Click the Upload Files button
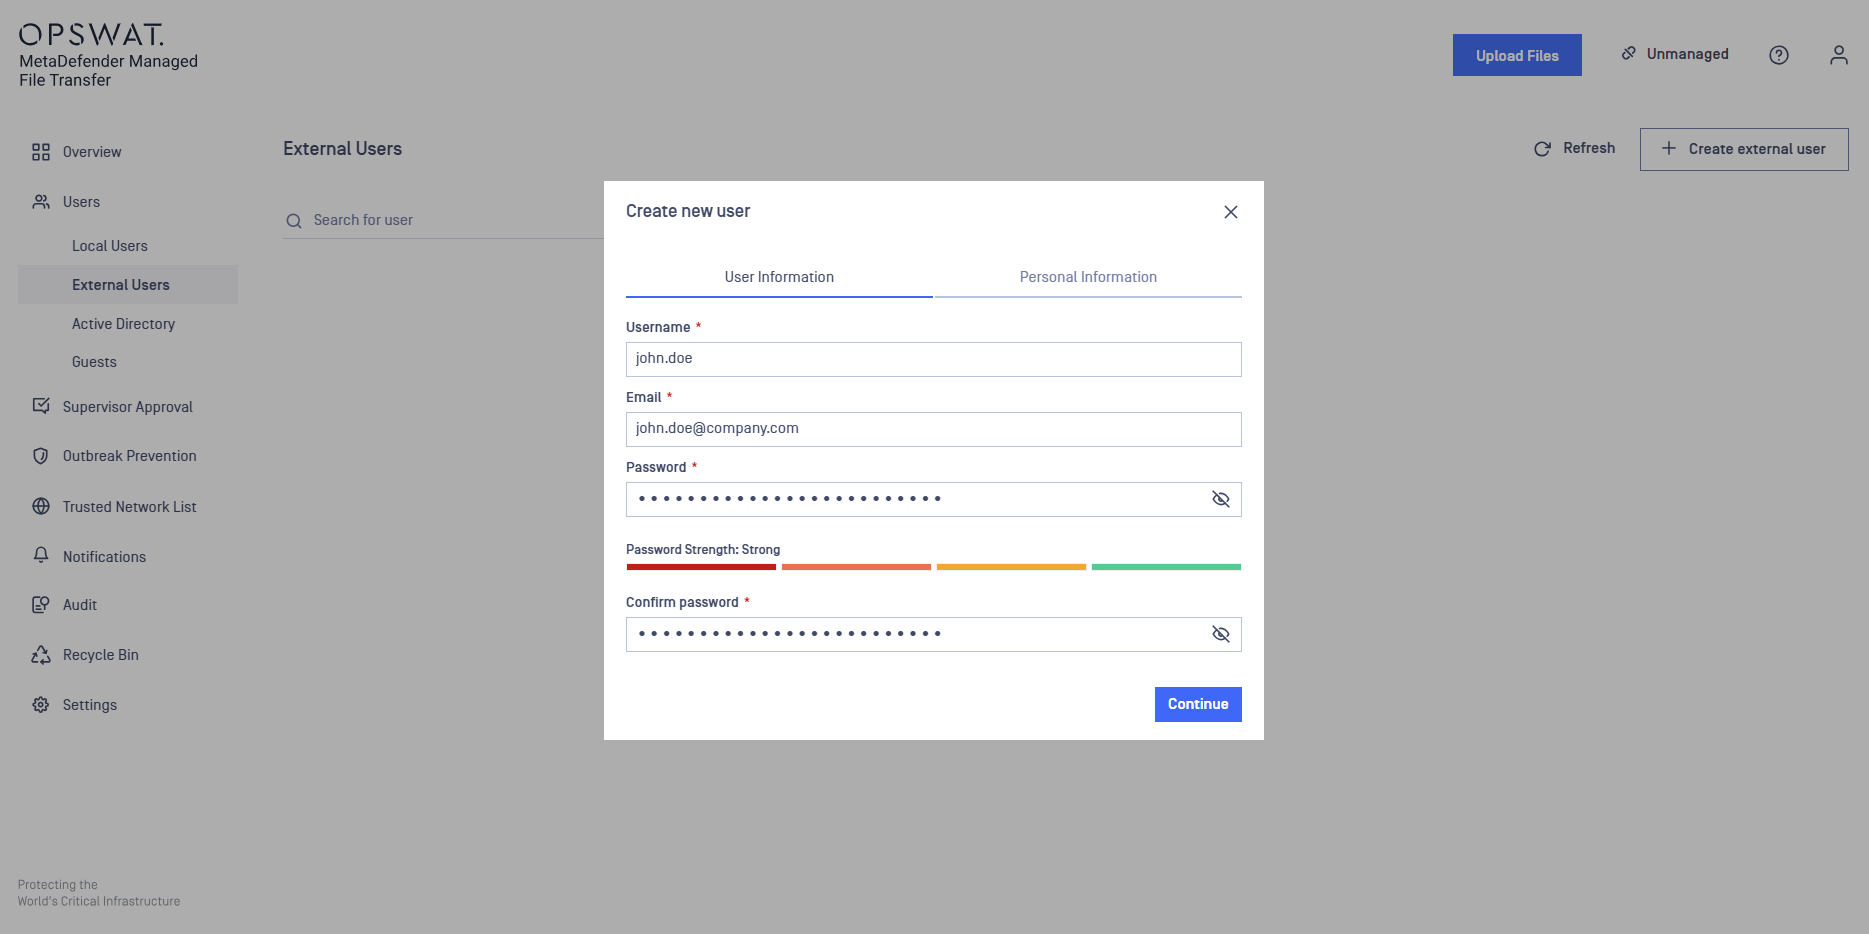The width and height of the screenshot is (1869, 934). tap(1517, 55)
